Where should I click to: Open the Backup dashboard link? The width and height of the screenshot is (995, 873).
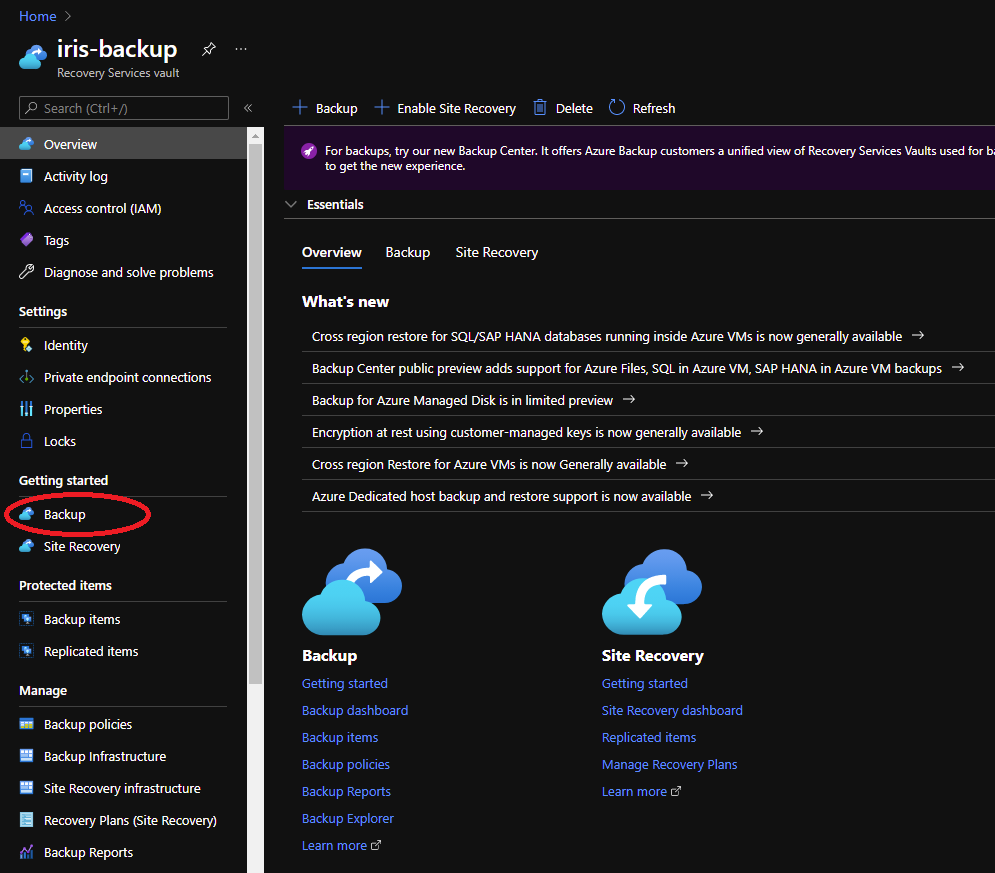click(x=355, y=711)
